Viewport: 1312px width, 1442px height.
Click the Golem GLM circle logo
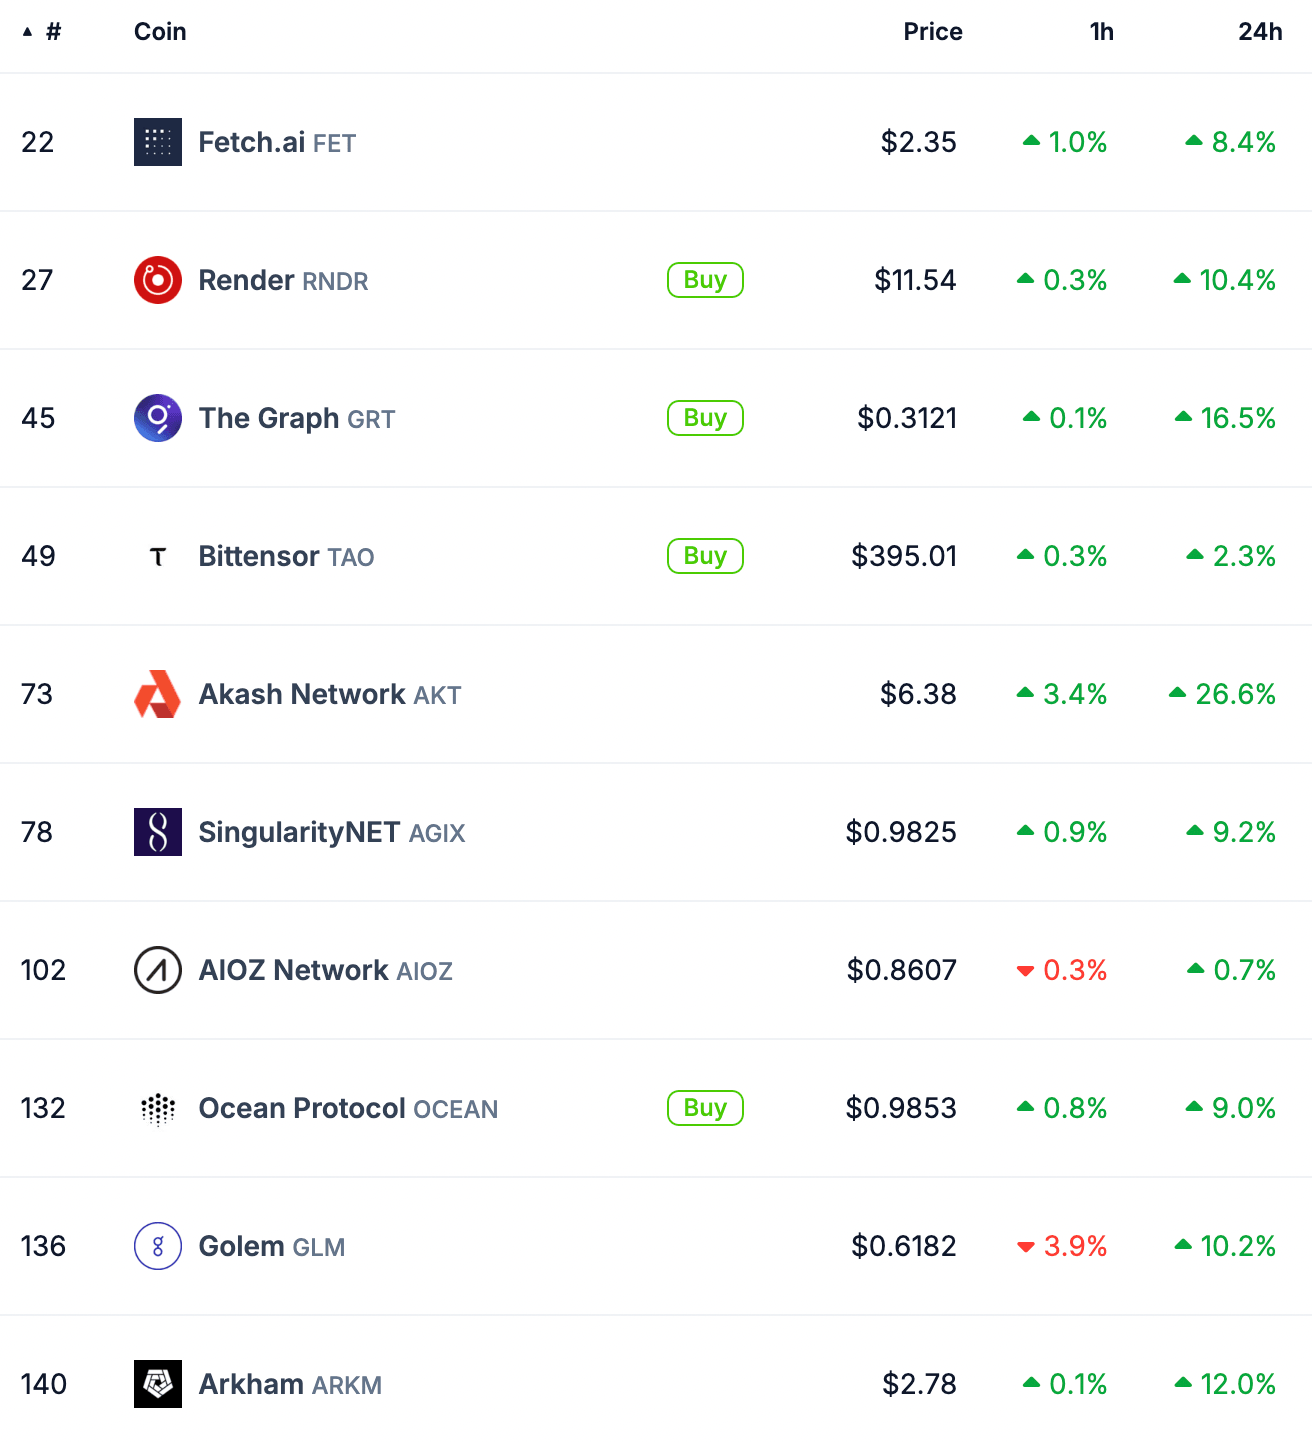[157, 1246]
